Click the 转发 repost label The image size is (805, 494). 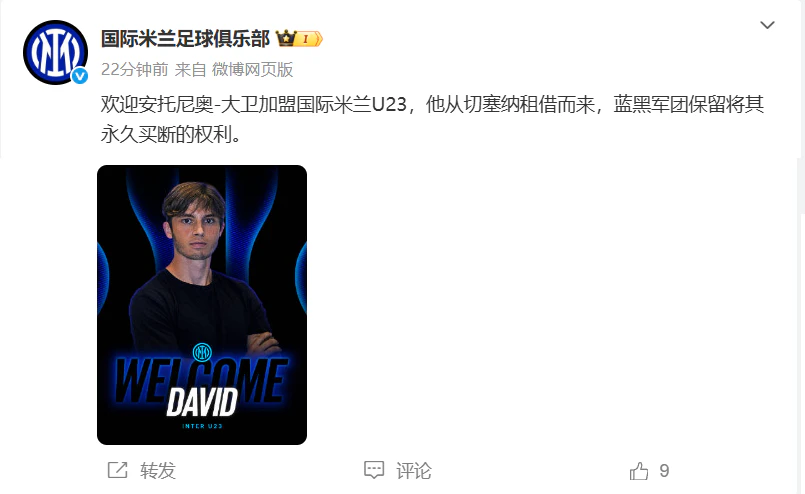pyautogui.click(x=158, y=470)
